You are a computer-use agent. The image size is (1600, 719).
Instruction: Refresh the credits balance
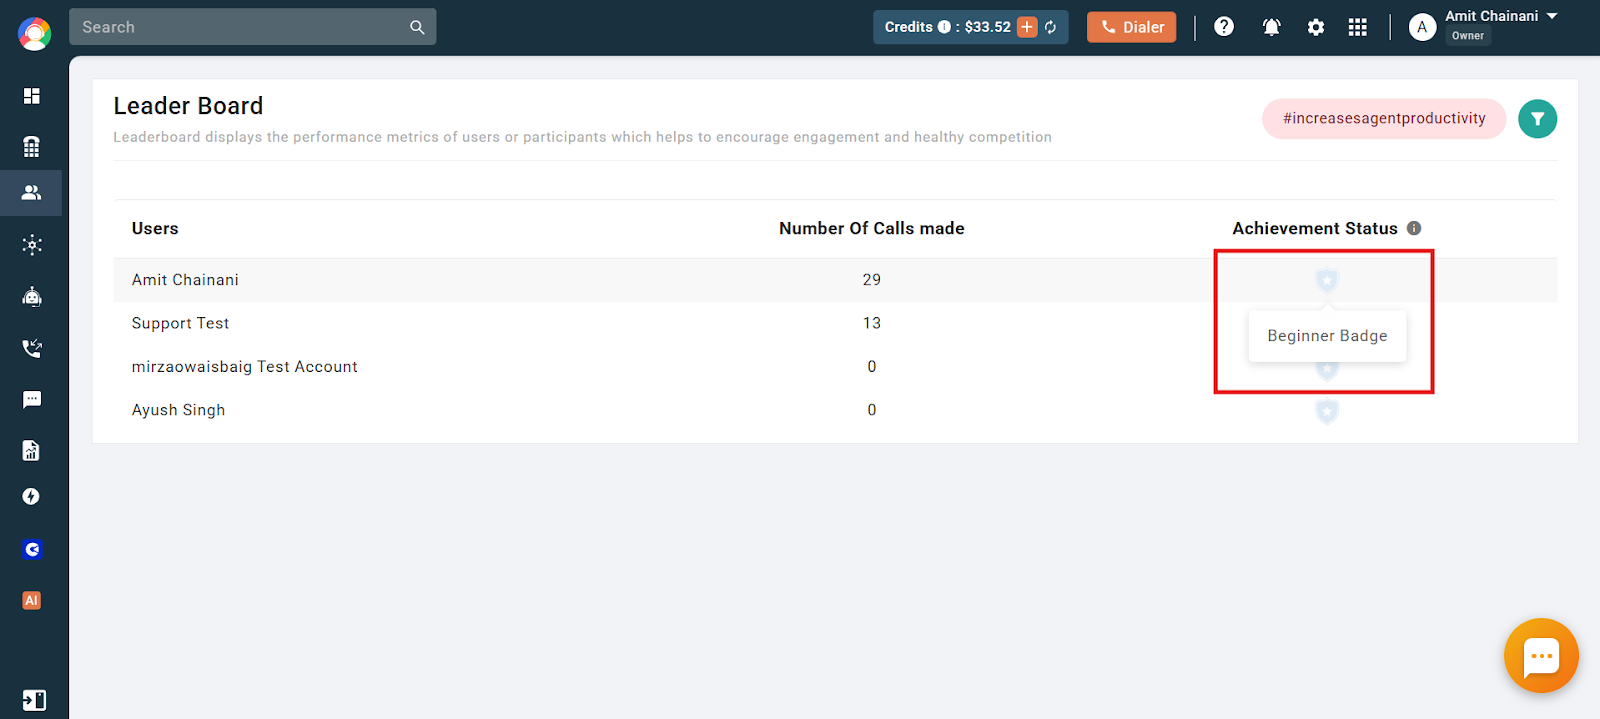coord(1051,27)
